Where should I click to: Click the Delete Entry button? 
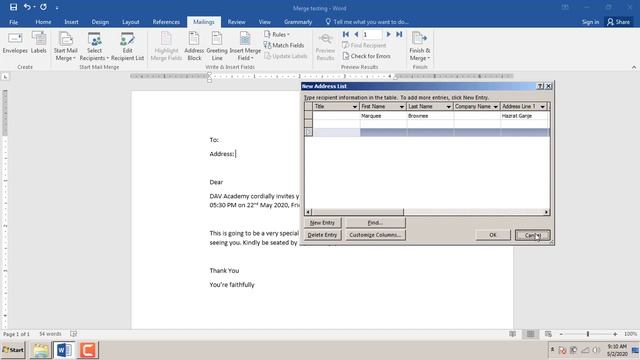(x=322, y=235)
